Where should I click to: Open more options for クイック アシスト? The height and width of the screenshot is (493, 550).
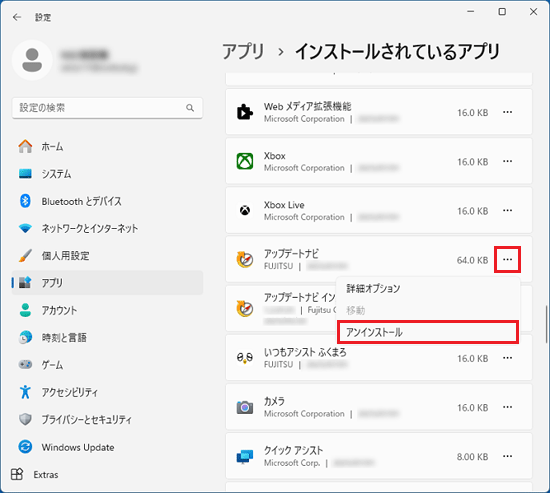tap(508, 456)
